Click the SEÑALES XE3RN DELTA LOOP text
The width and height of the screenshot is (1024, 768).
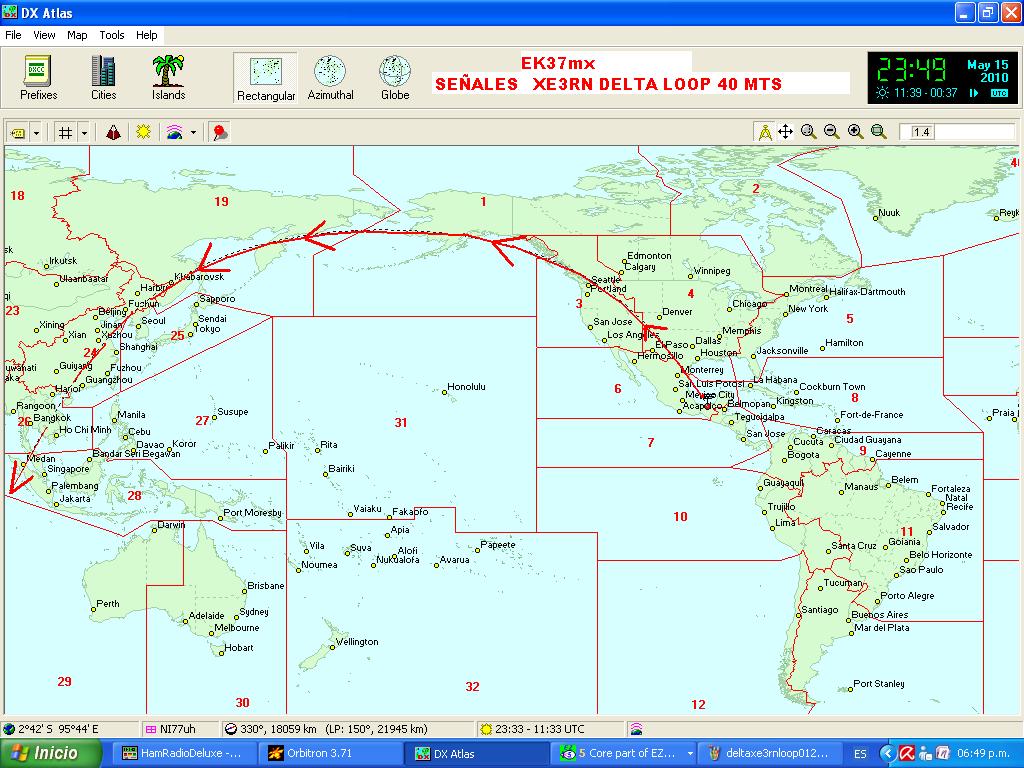[x=608, y=84]
